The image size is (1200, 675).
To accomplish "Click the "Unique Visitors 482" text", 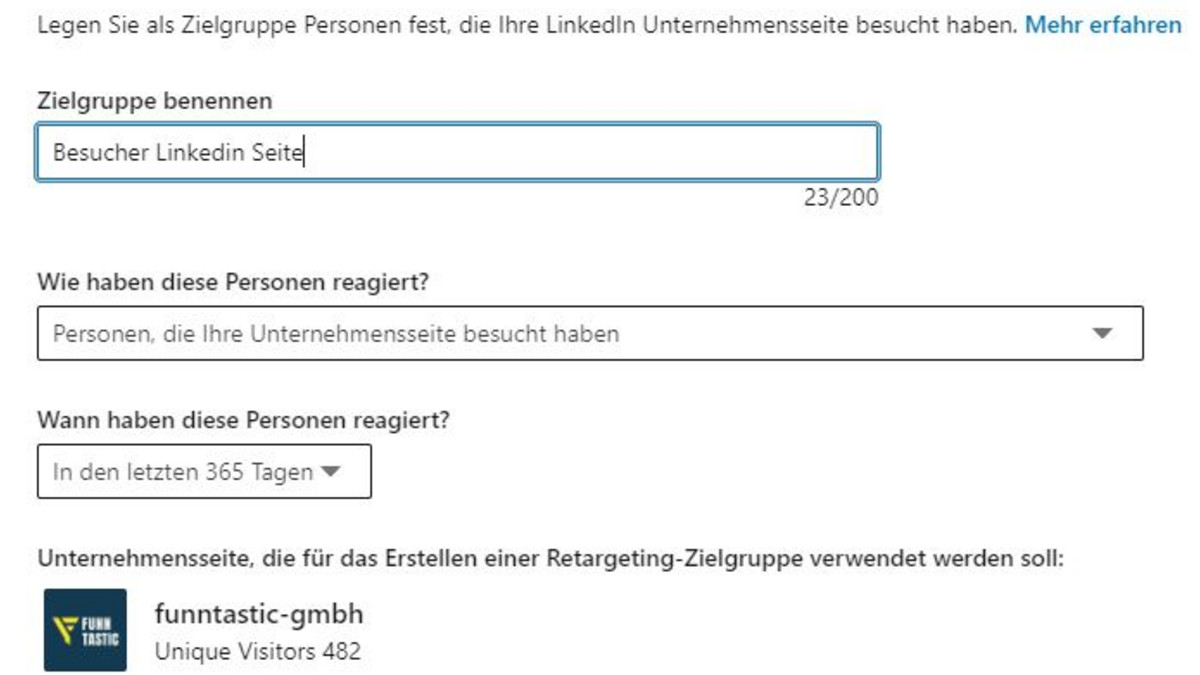I will (x=258, y=652).
